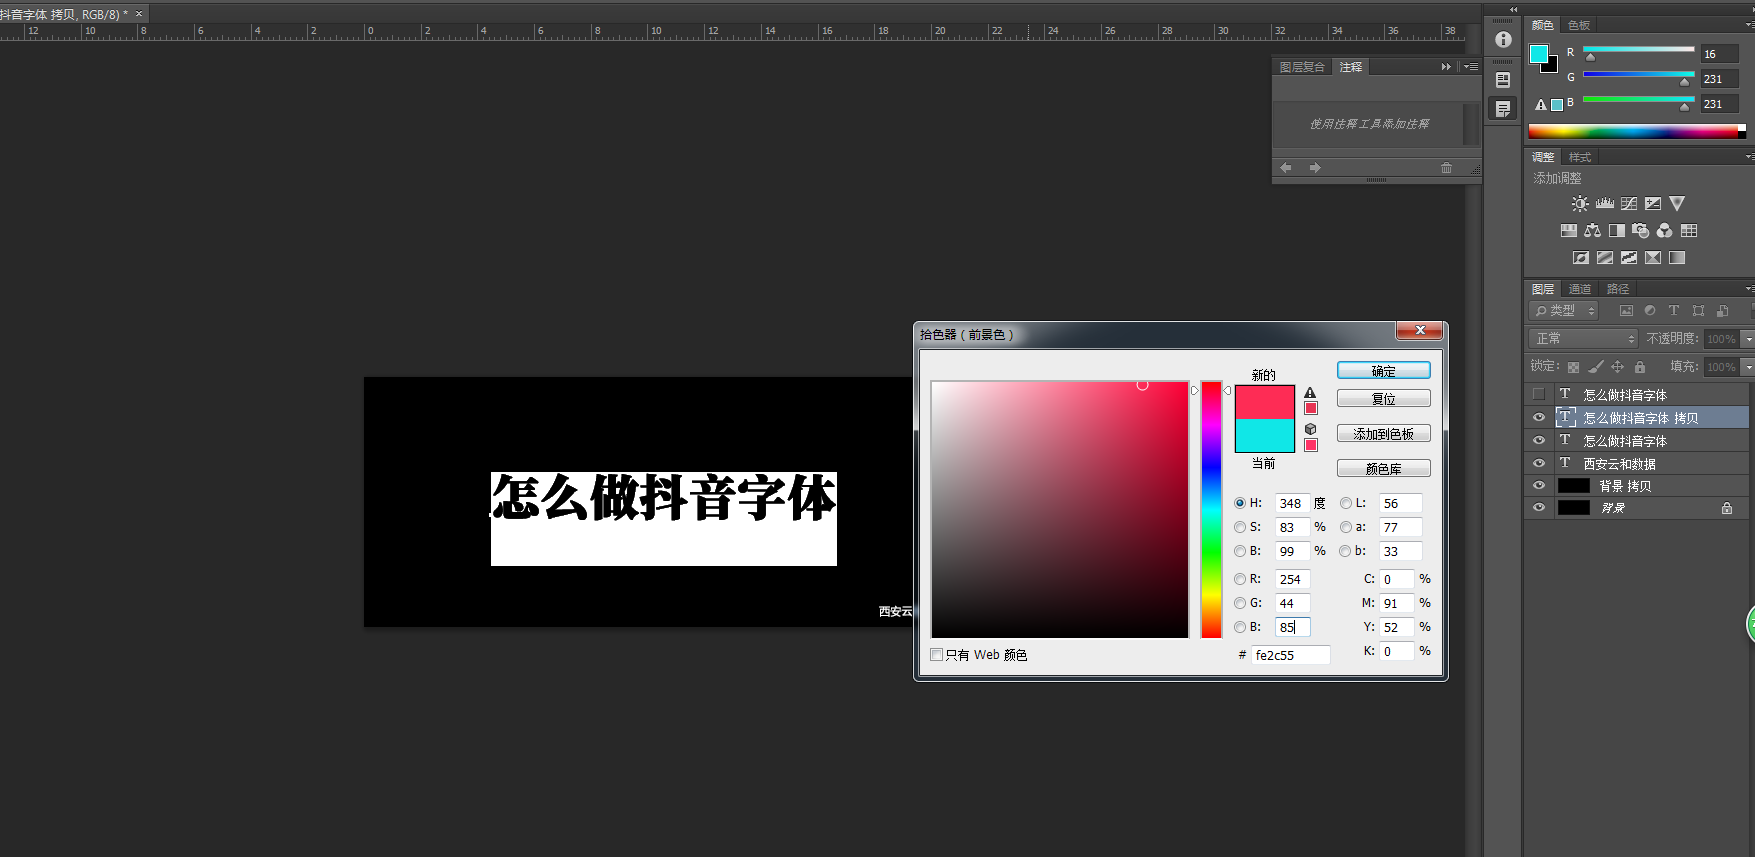Select the S saturation radio button

point(1240,527)
